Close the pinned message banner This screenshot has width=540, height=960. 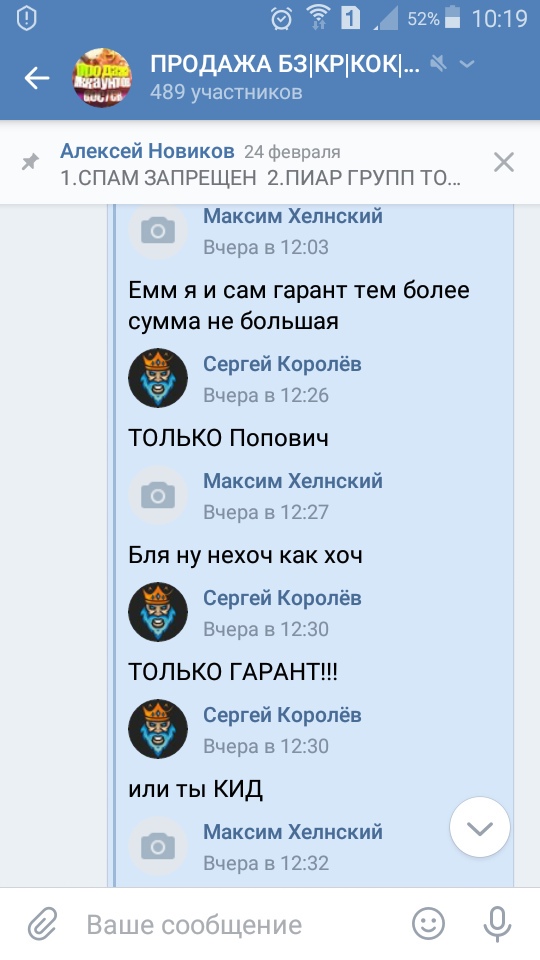(x=504, y=162)
